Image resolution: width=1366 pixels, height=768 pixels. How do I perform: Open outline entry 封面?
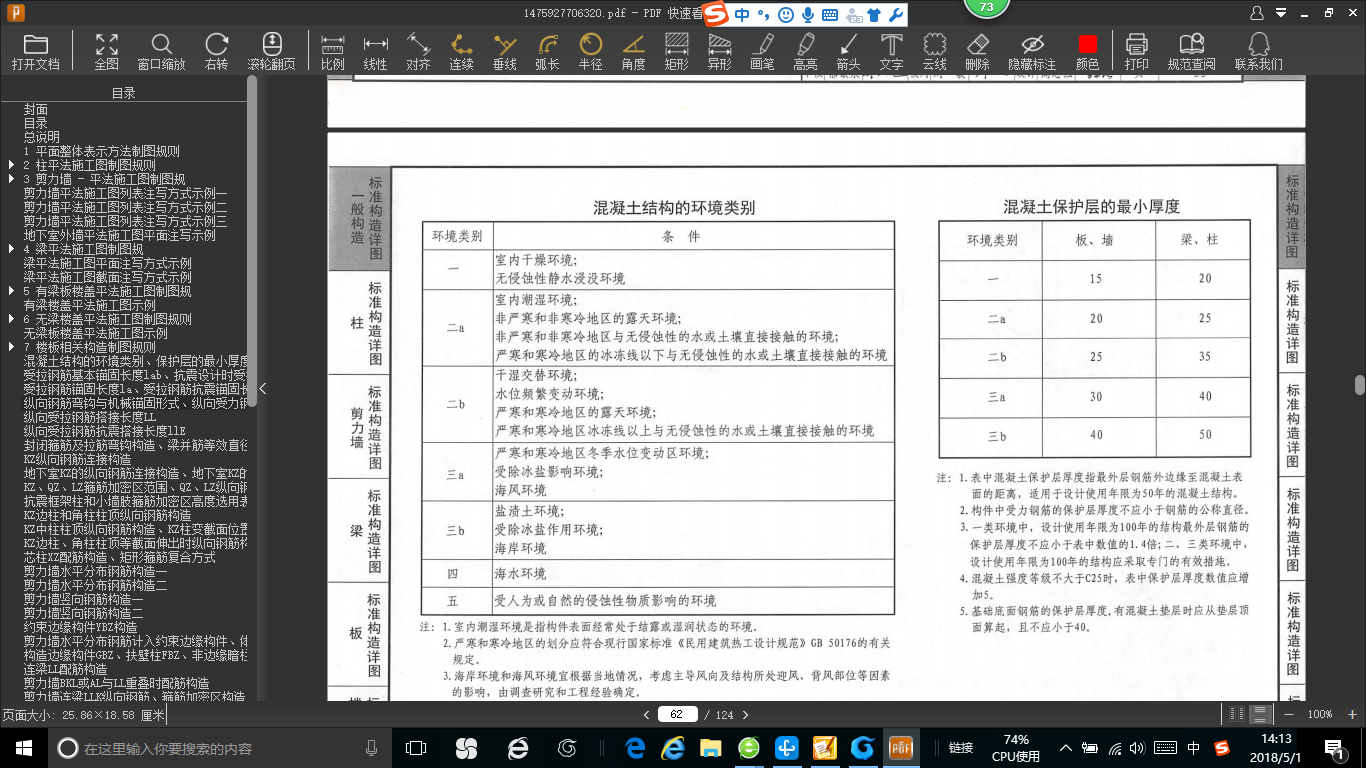click(x=36, y=109)
